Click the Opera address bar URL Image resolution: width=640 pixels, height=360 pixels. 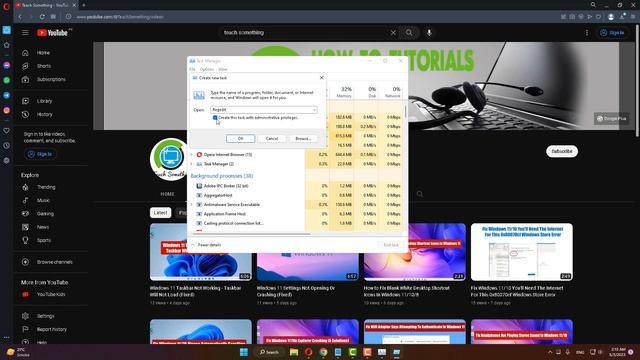120,17
